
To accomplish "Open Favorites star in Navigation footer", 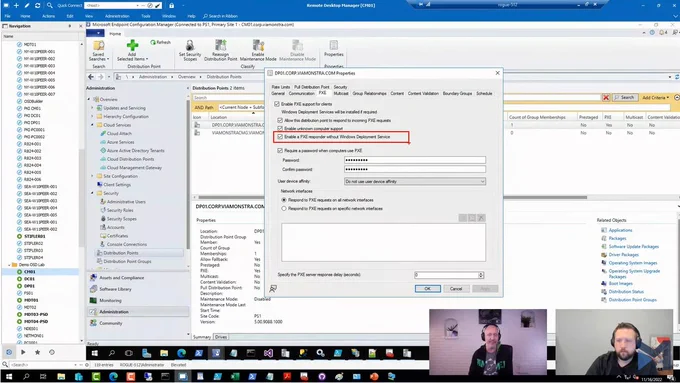I will (x=37, y=352).
